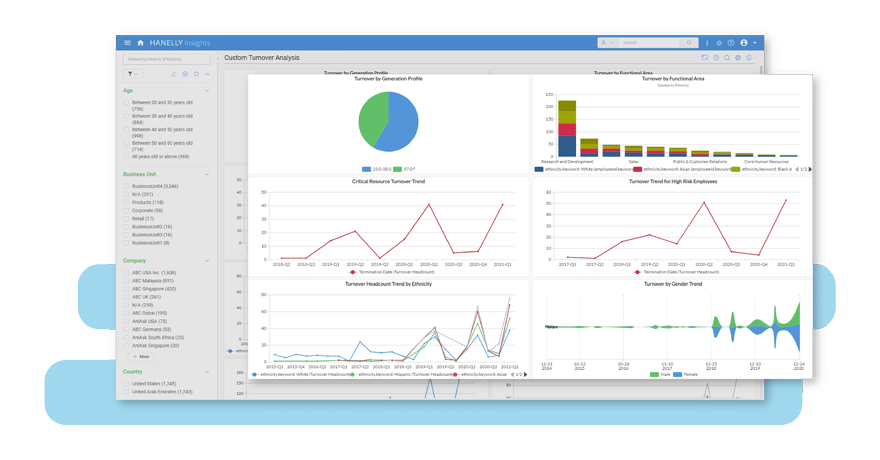
Task: Open dashboard settings gear icon below header
Action: point(738,58)
